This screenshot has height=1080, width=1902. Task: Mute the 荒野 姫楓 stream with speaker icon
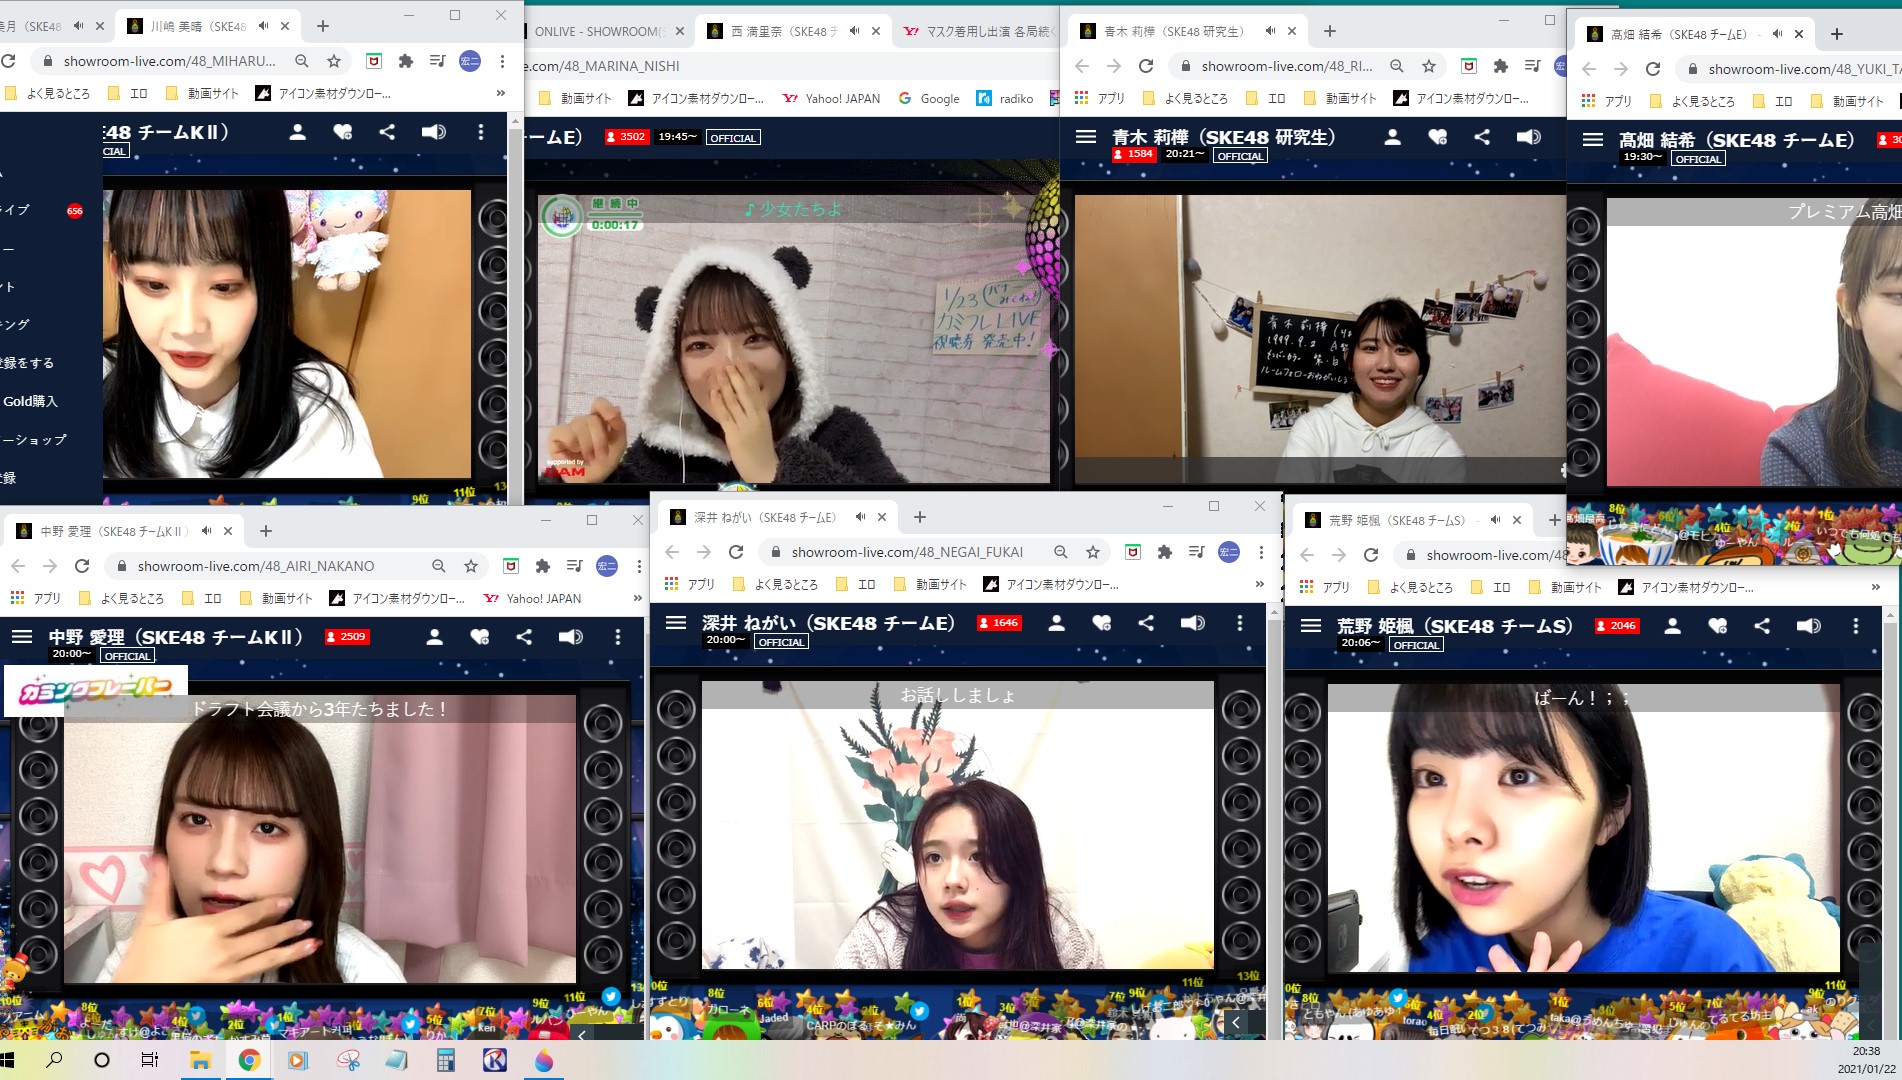(1808, 626)
